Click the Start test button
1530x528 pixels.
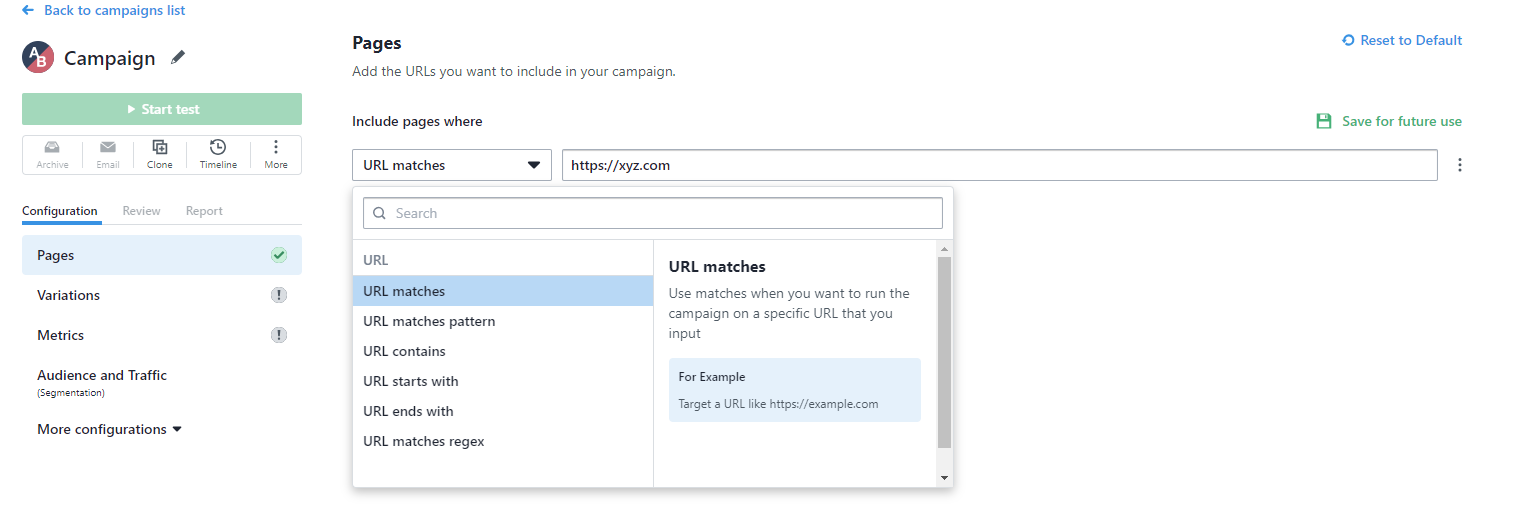point(162,109)
